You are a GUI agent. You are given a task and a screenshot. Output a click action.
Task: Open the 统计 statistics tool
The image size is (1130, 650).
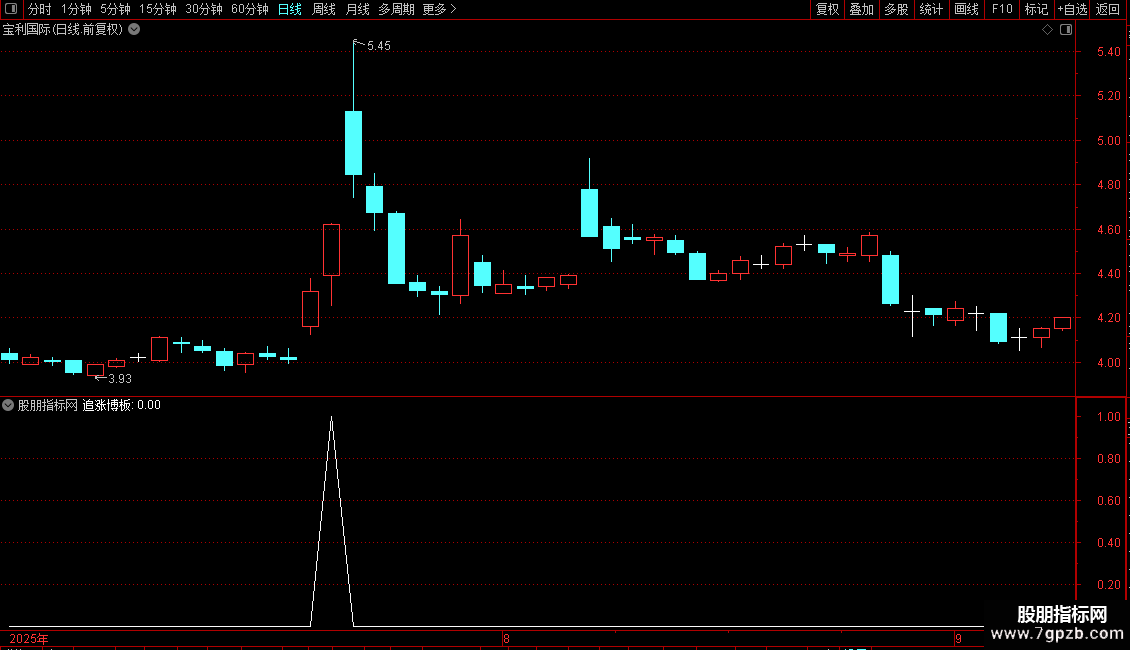tap(930, 9)
